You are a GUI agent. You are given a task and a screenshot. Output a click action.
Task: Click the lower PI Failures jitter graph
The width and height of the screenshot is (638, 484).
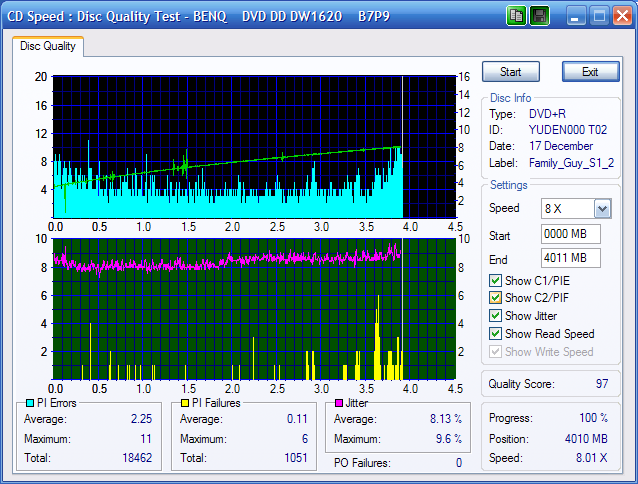click(x=254, y=309)
